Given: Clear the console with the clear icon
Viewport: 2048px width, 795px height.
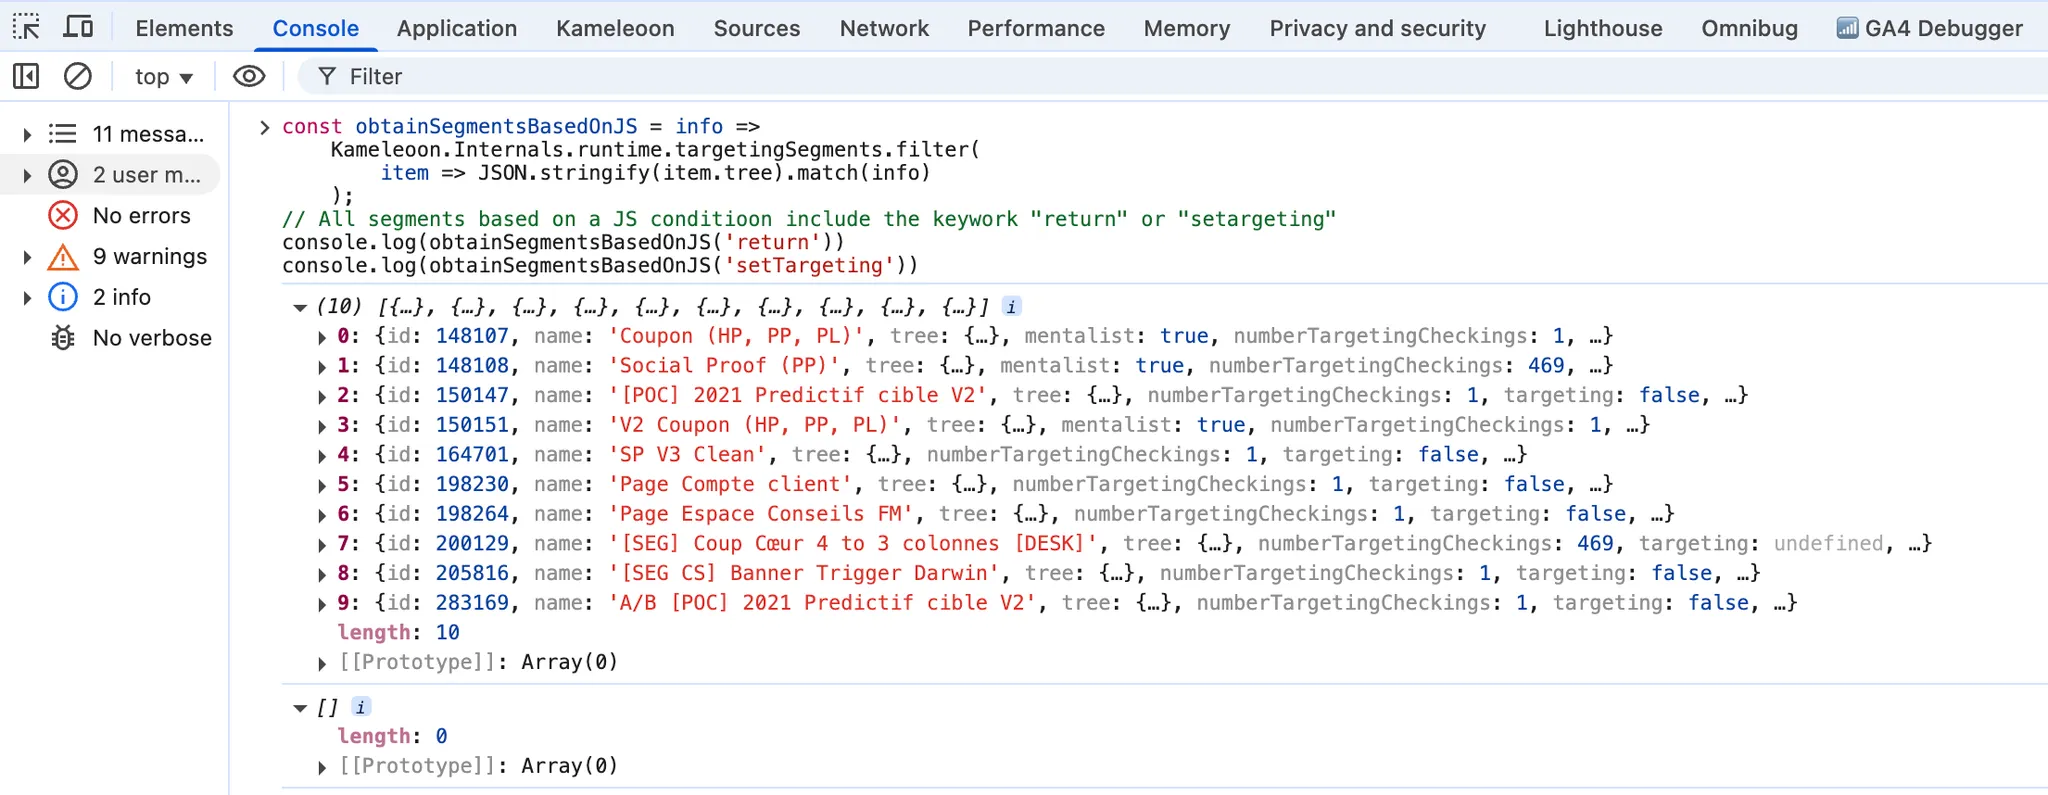Looking at the screenshot, I should (x=78, y=76).
